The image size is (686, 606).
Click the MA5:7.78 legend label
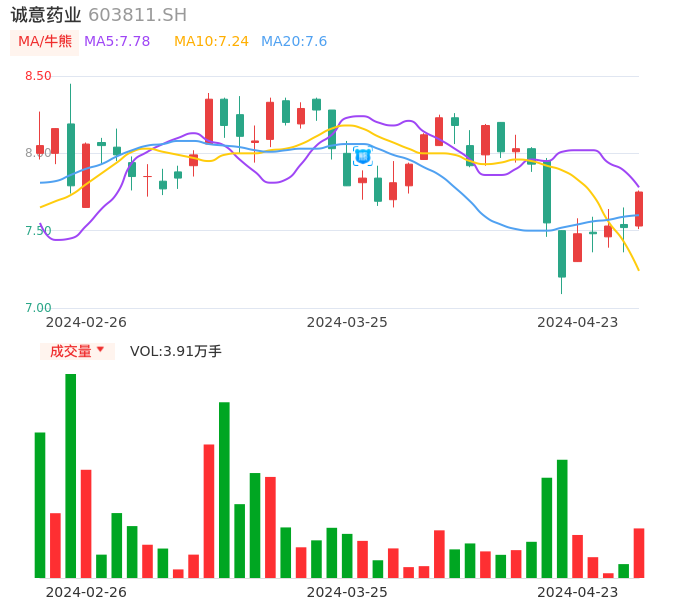coord(117,42)
